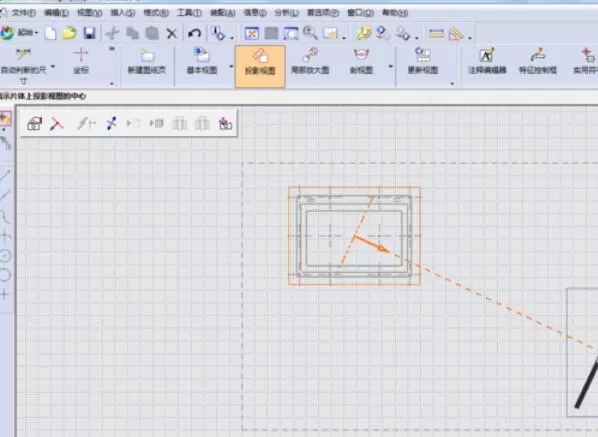Click the printer-like first icon in floating toolbar
Screen dimensions: 598x437
(34, 124)
